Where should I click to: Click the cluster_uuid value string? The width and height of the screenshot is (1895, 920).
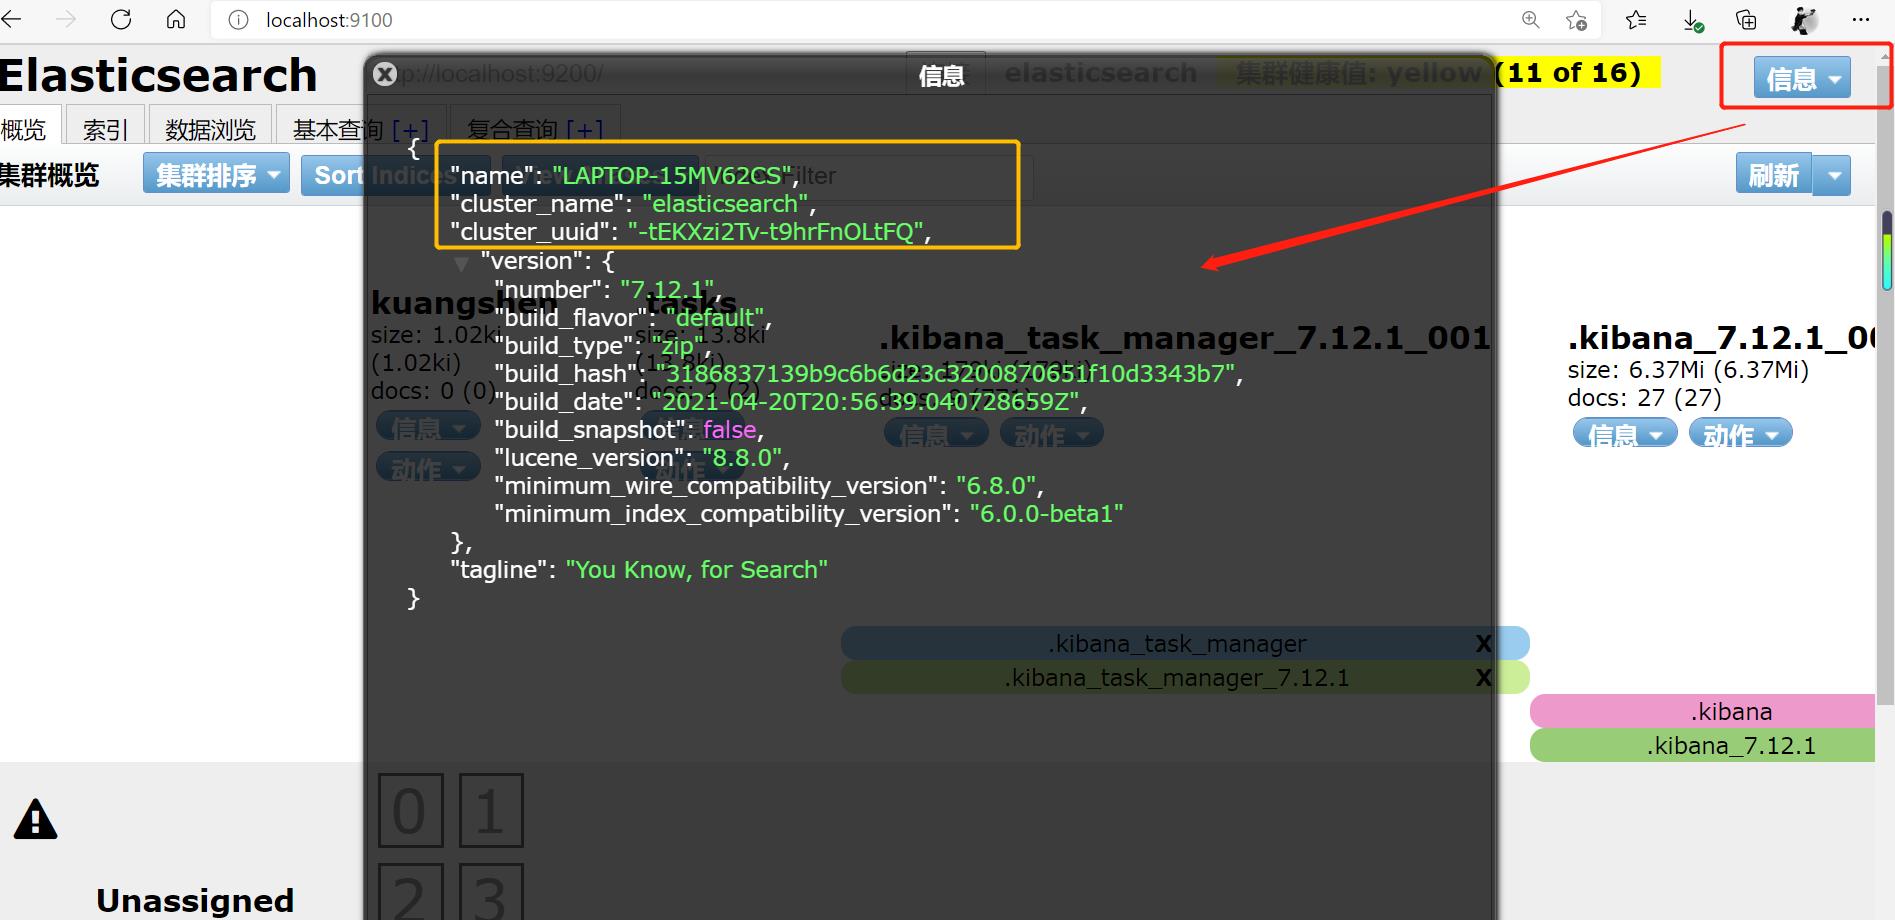point(776,231)
